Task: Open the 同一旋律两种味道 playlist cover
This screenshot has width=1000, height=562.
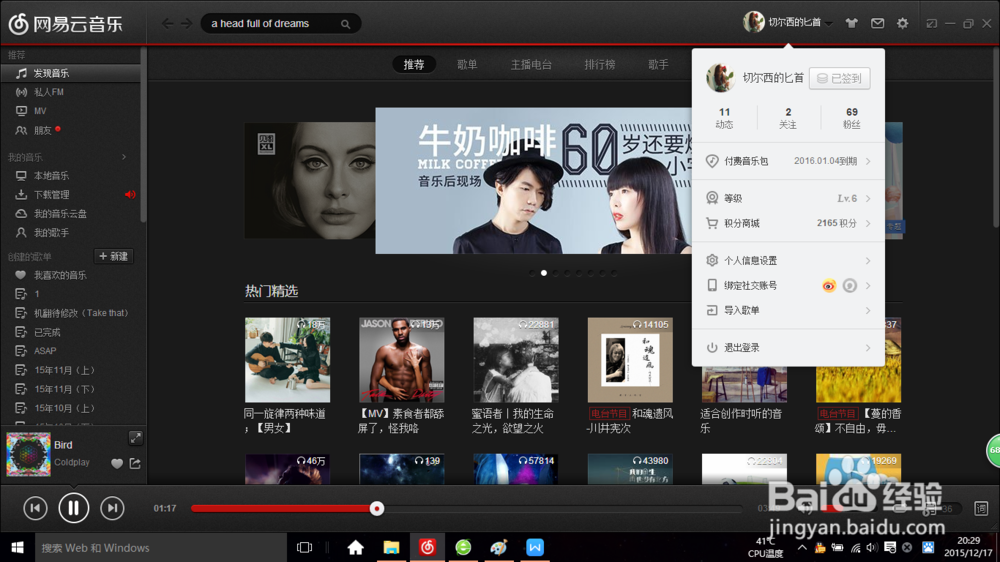Action: tap(288, 360)
